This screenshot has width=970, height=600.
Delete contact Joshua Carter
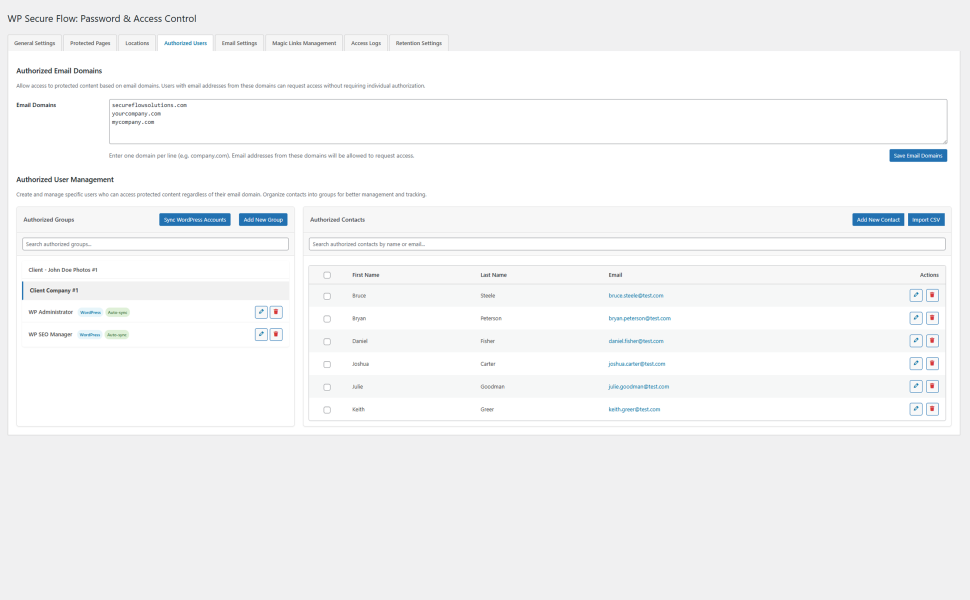(932, 364)
